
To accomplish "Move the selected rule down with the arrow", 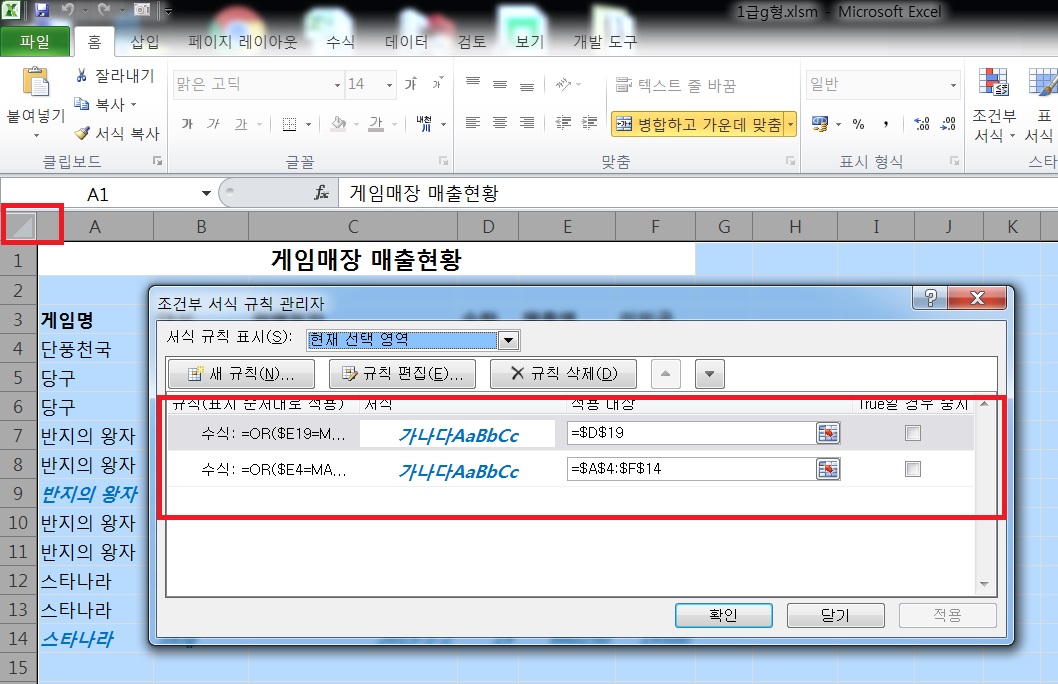I will click(708, 374).
